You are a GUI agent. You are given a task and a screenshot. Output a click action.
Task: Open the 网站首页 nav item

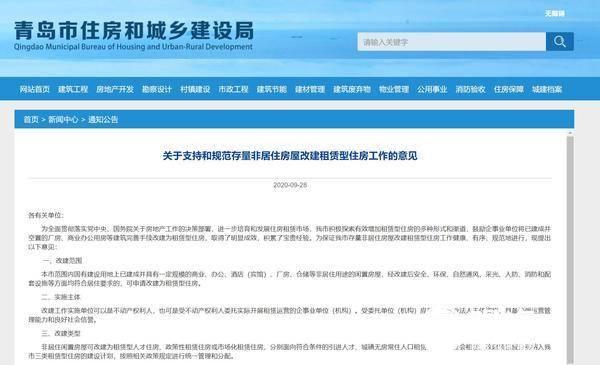coord(35,89)
